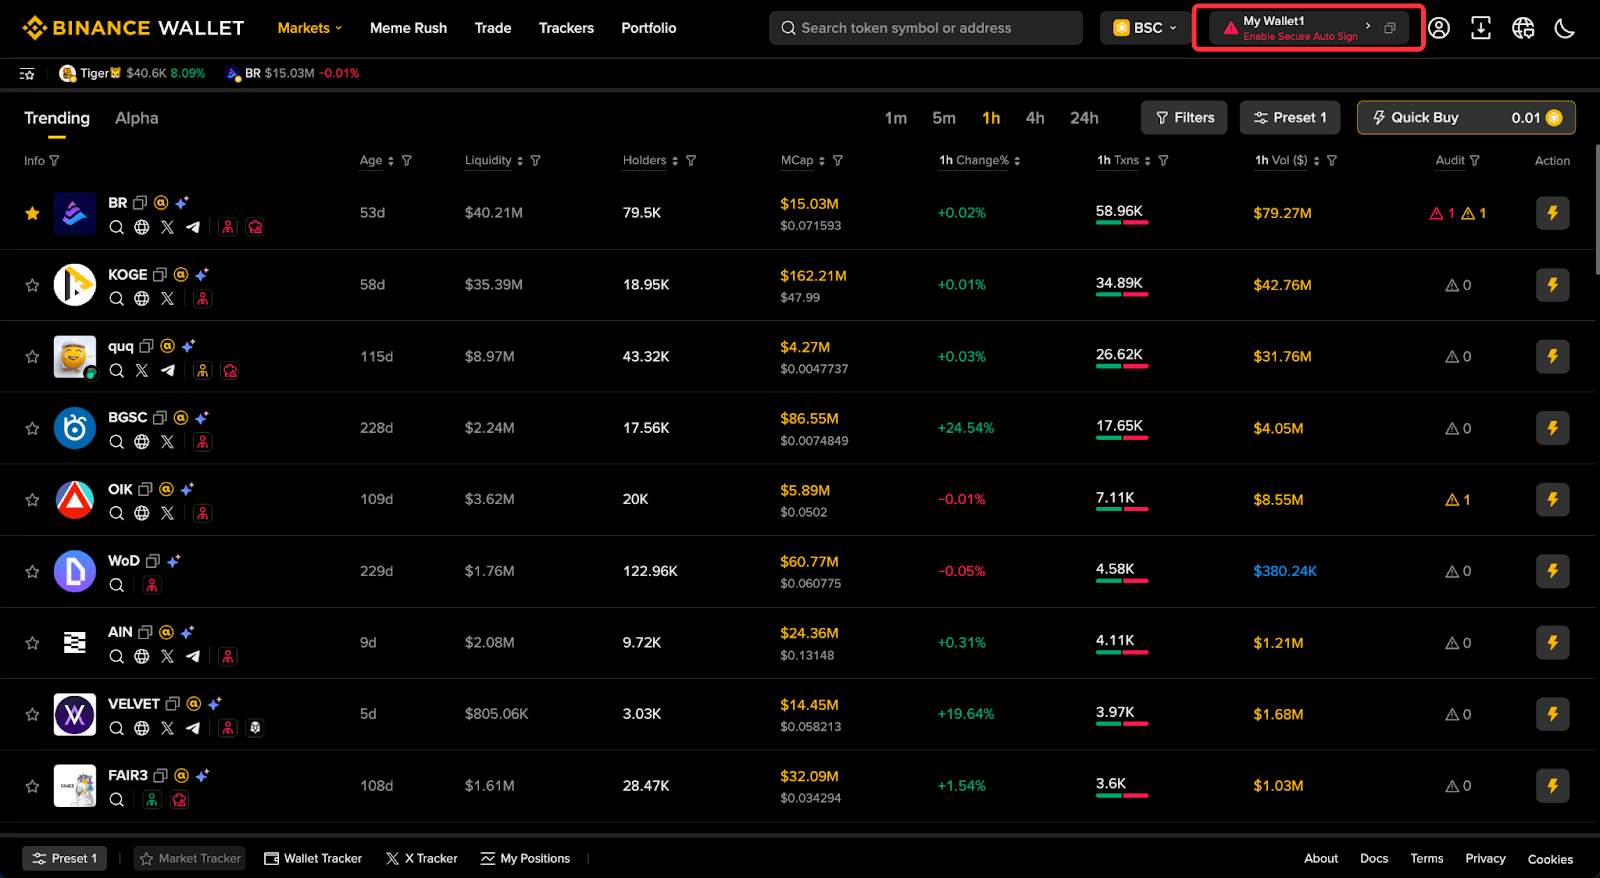Viewport: 1600px width, 878px height.
Task: Click the Quick Buy button
Action: pyautogui.click(x=1466, y=118)
